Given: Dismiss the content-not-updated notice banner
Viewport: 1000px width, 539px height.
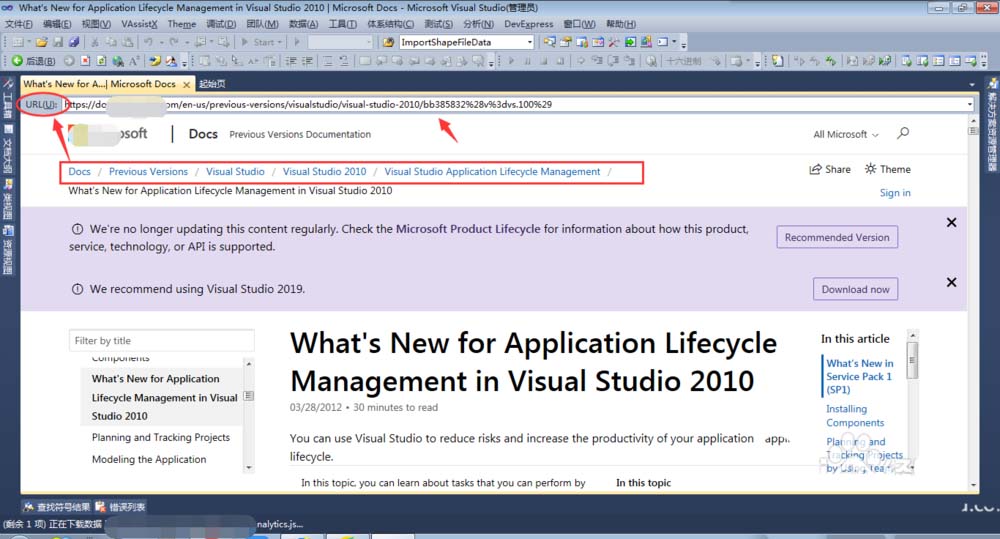Looking at the screenshot, I should point(951,223).
